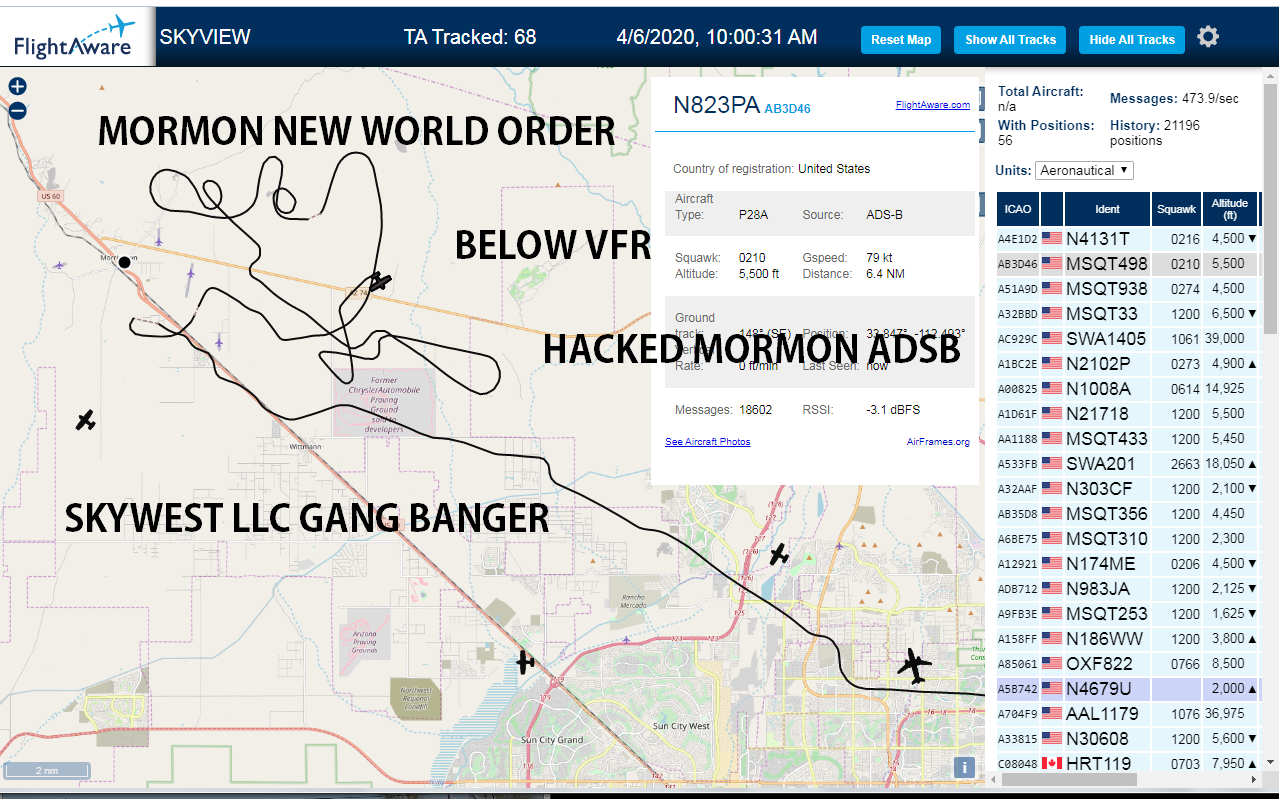1279x799 pixels.
Task: Select the N1008A row
Action: [1128, 389]
